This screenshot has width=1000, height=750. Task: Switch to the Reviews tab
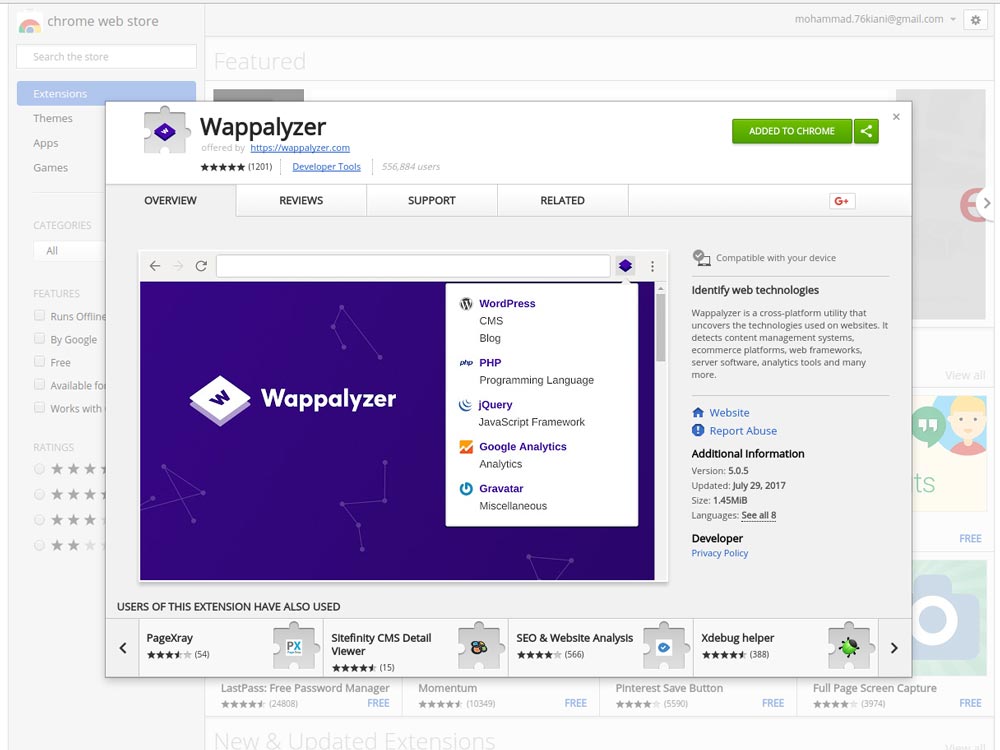[x=300, y=200]
